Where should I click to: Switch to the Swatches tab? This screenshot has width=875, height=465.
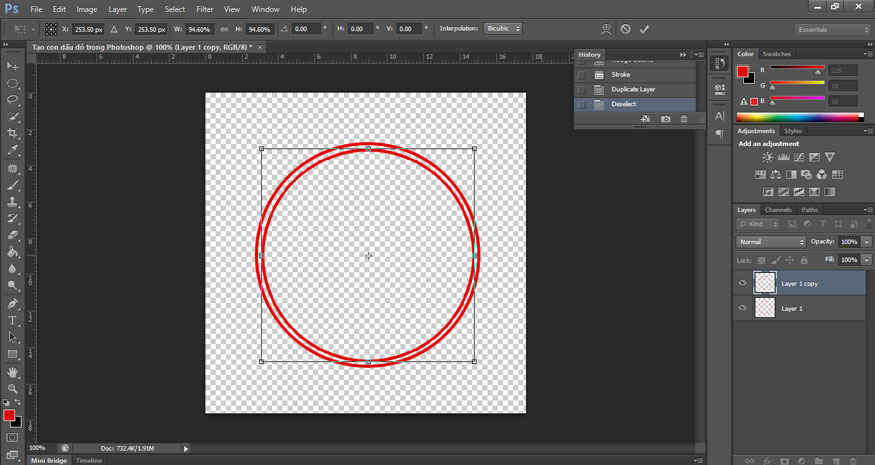pyautogui.click(x=777, y=54)
